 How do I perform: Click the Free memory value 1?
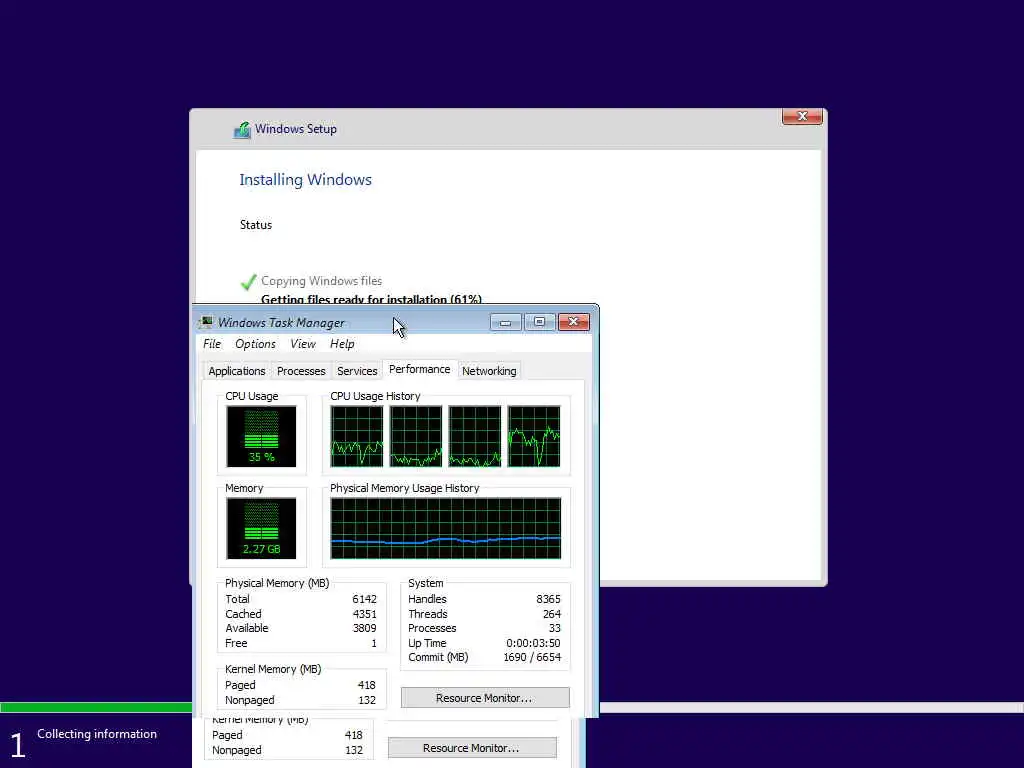tap(374, 643)
